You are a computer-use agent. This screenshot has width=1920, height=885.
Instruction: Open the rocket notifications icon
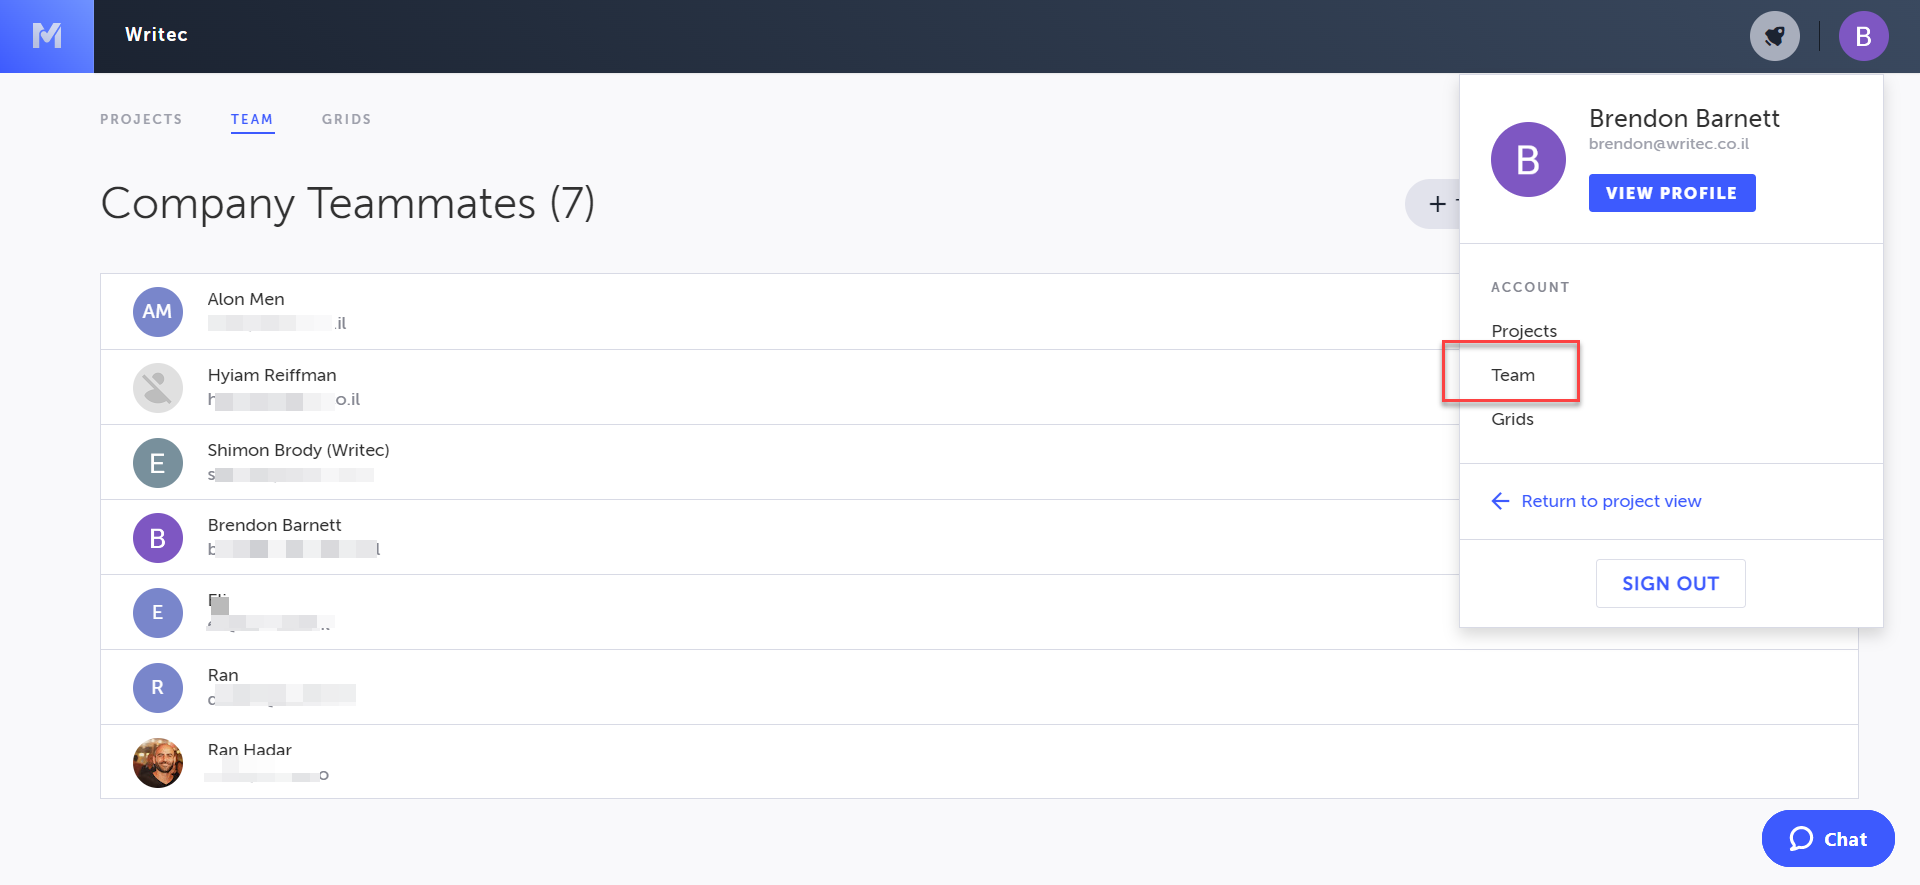[1774, 36]
